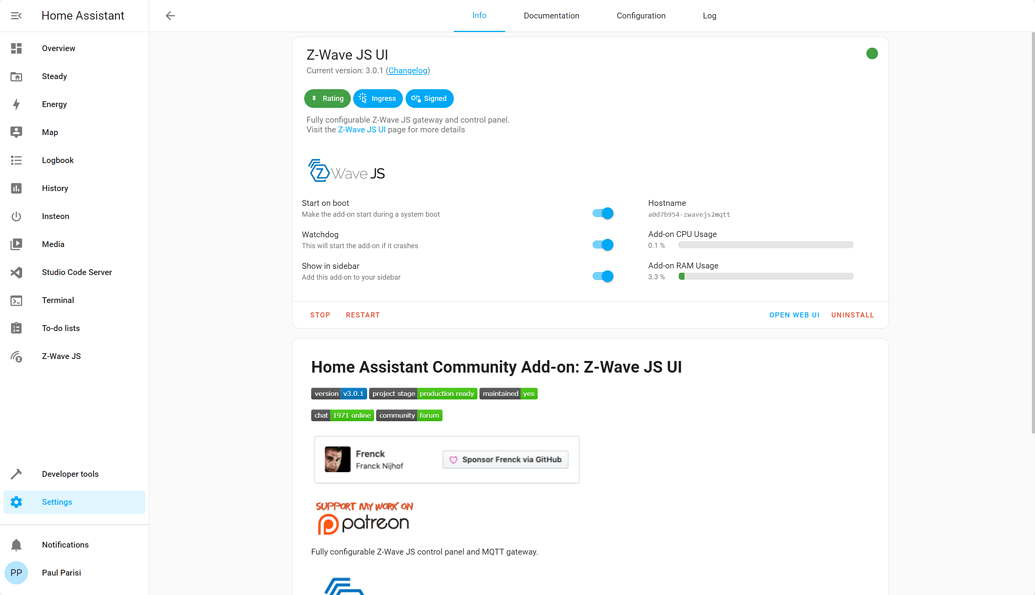Turn off the Watchdog toggle
The width and height of the screenshot is (1035, 595).
(x=603, y=244)
